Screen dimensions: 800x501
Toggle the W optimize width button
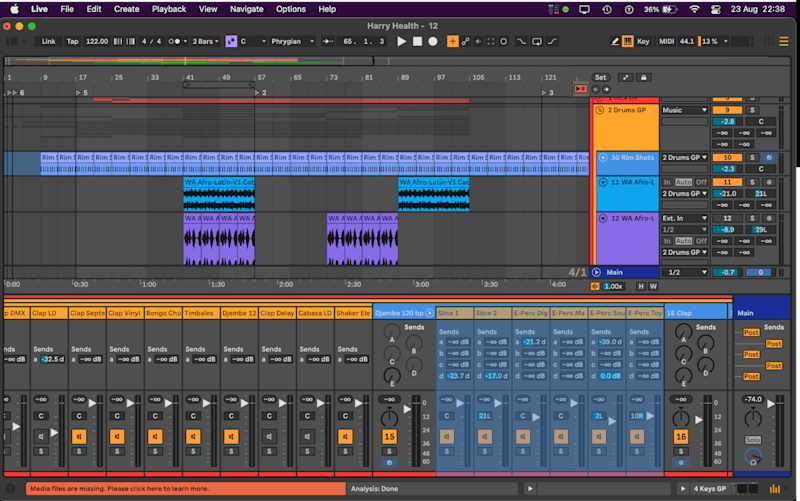(x=653, y=286)
